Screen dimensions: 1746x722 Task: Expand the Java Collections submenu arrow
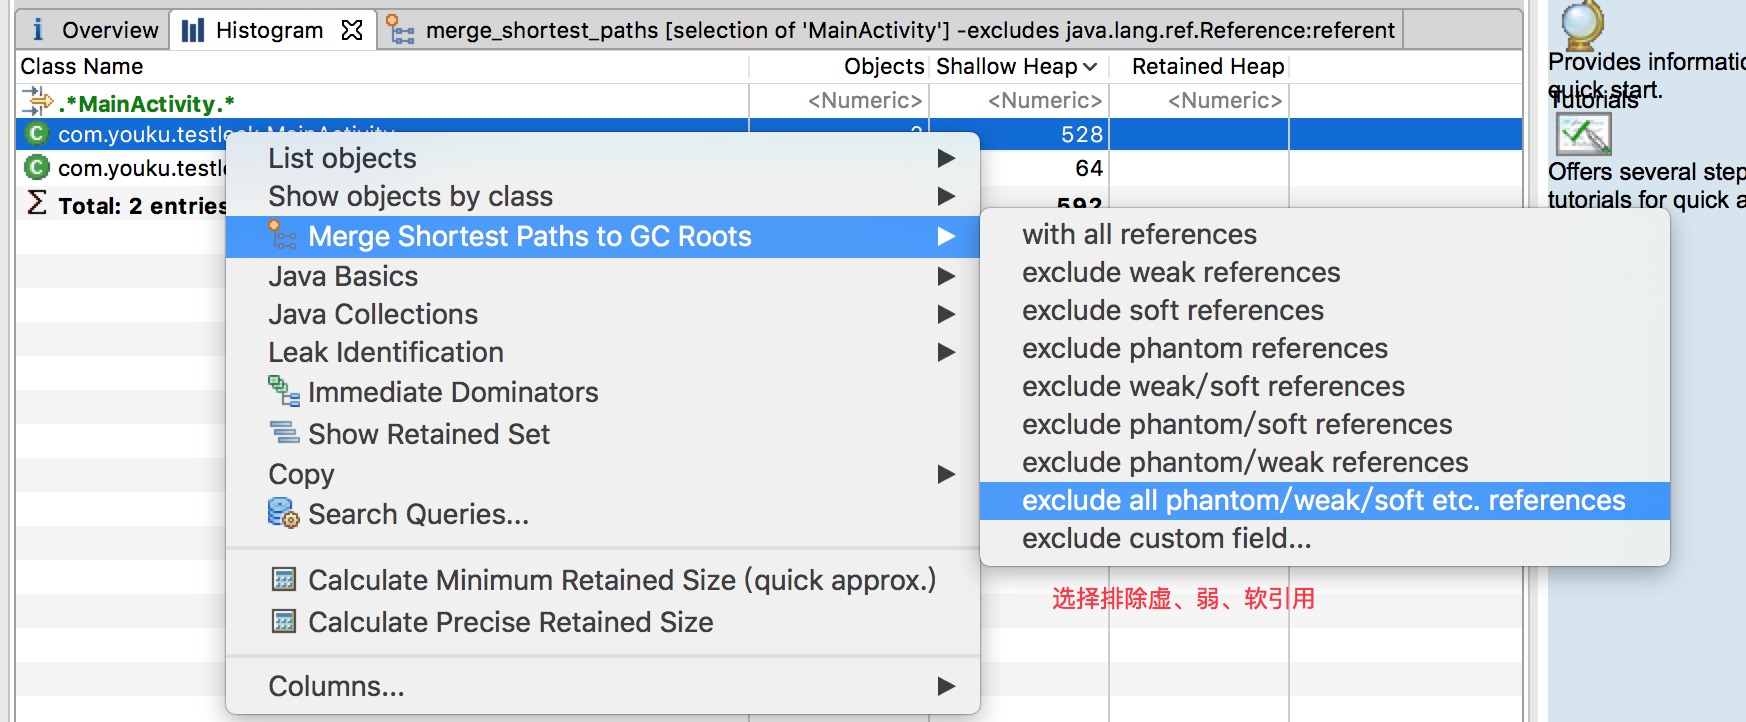(946, 314)
